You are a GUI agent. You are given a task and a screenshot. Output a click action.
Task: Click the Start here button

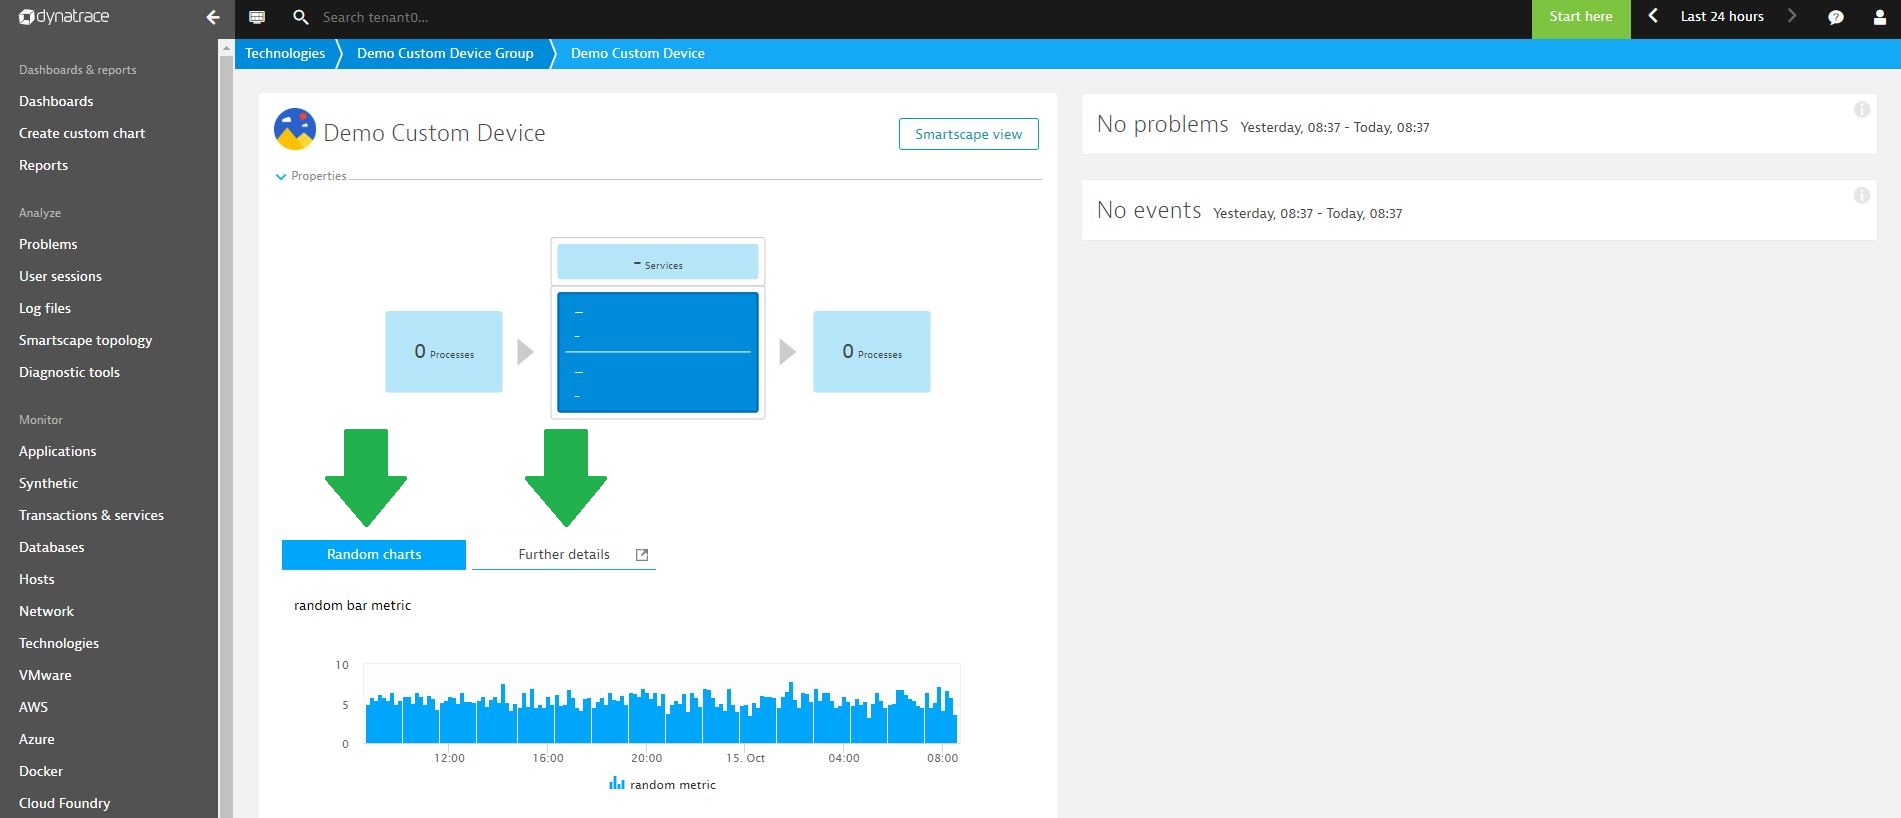(1581, 17)
